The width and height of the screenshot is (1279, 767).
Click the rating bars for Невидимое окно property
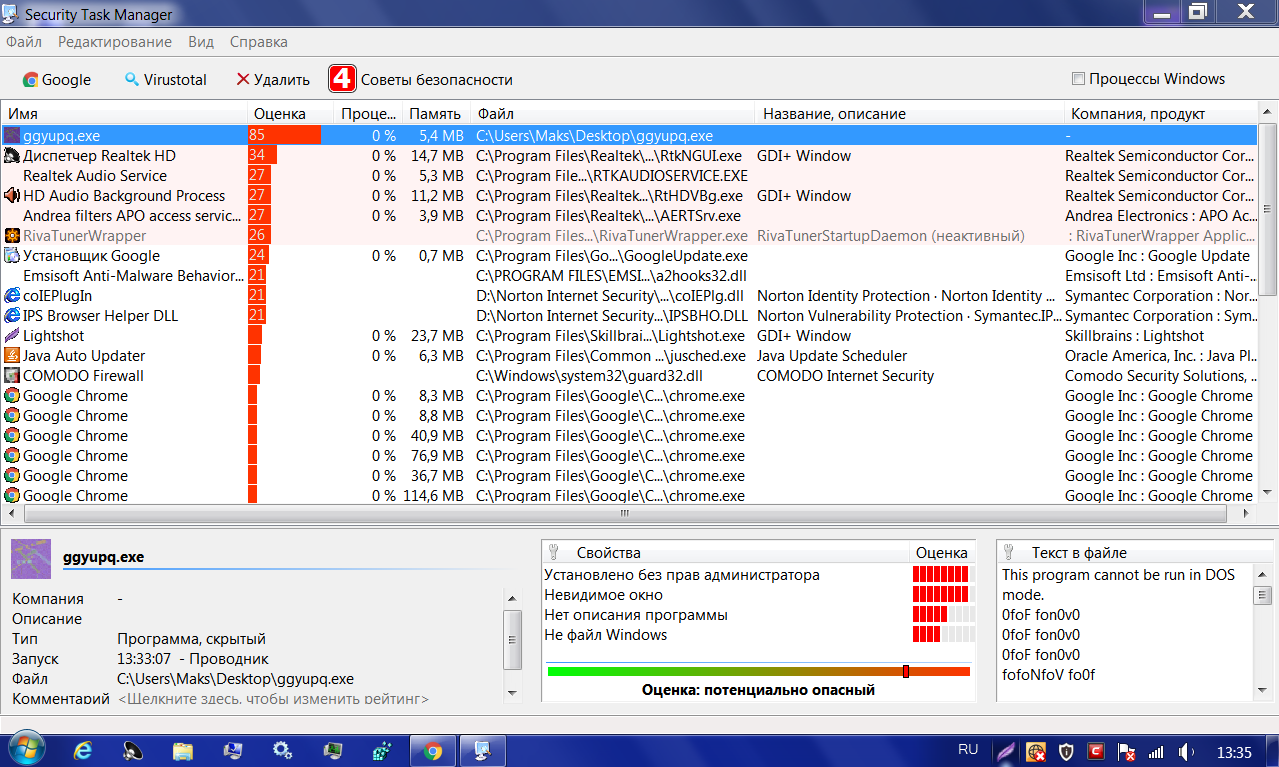pyautogui.click(x=944, y=595)
